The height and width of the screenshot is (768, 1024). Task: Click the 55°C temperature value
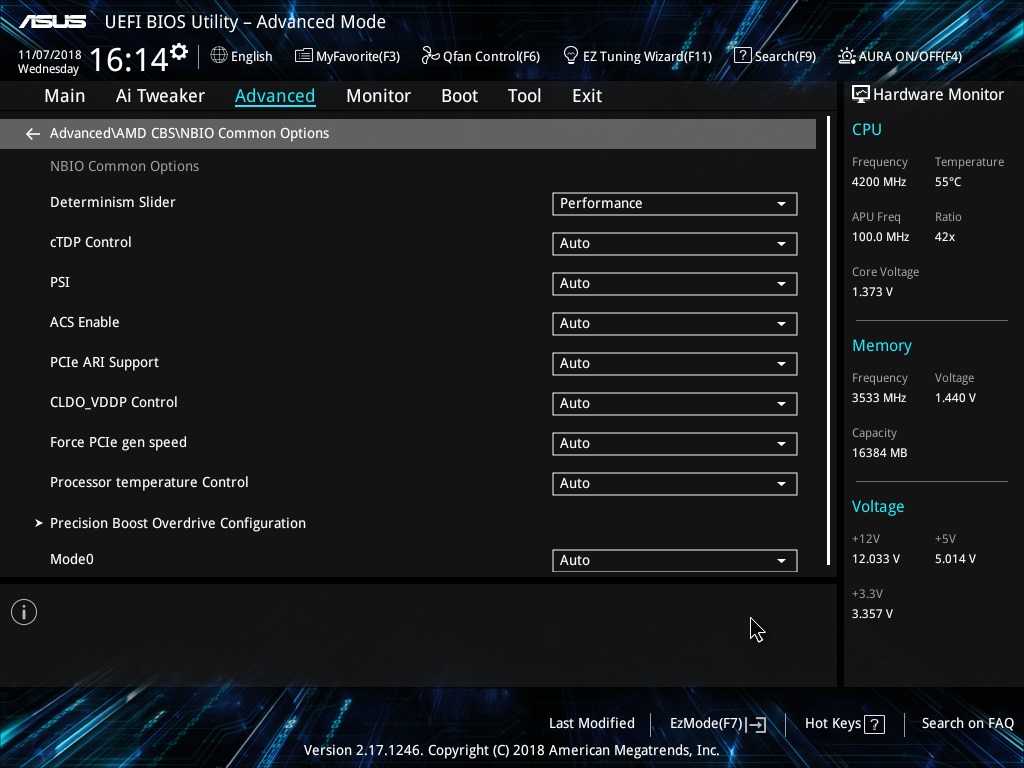pos(948,182)
